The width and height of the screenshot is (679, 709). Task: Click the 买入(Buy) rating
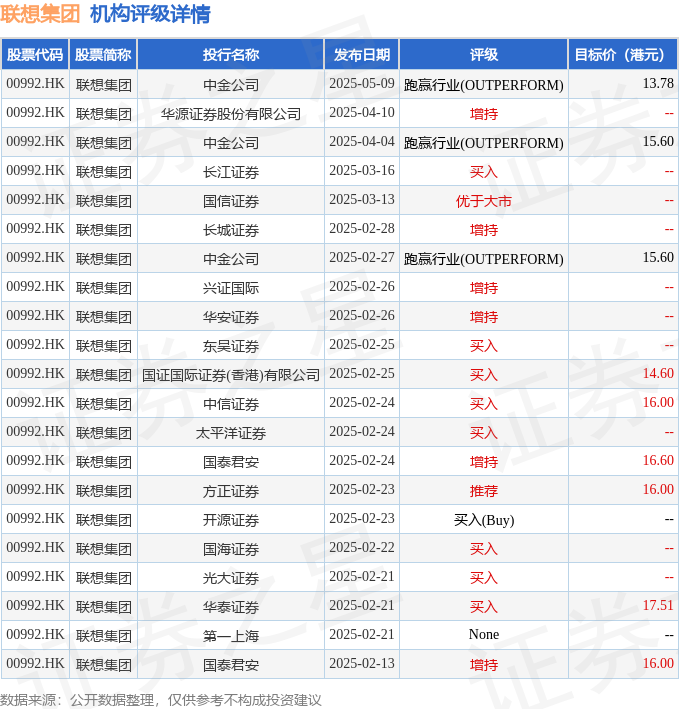(x=484, y=520)
